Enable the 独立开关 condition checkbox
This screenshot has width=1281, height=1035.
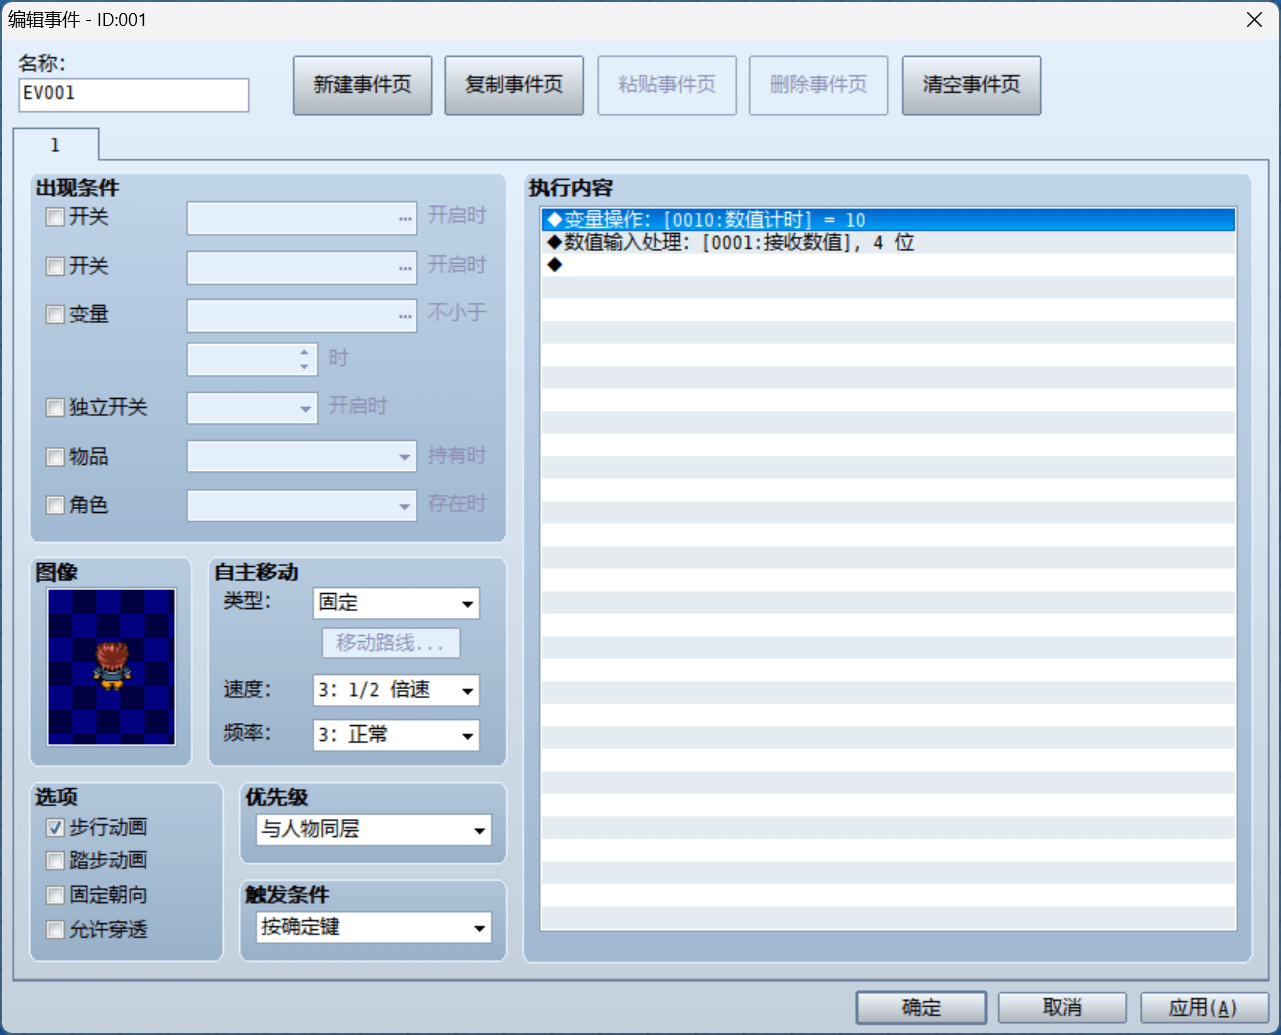55,407
